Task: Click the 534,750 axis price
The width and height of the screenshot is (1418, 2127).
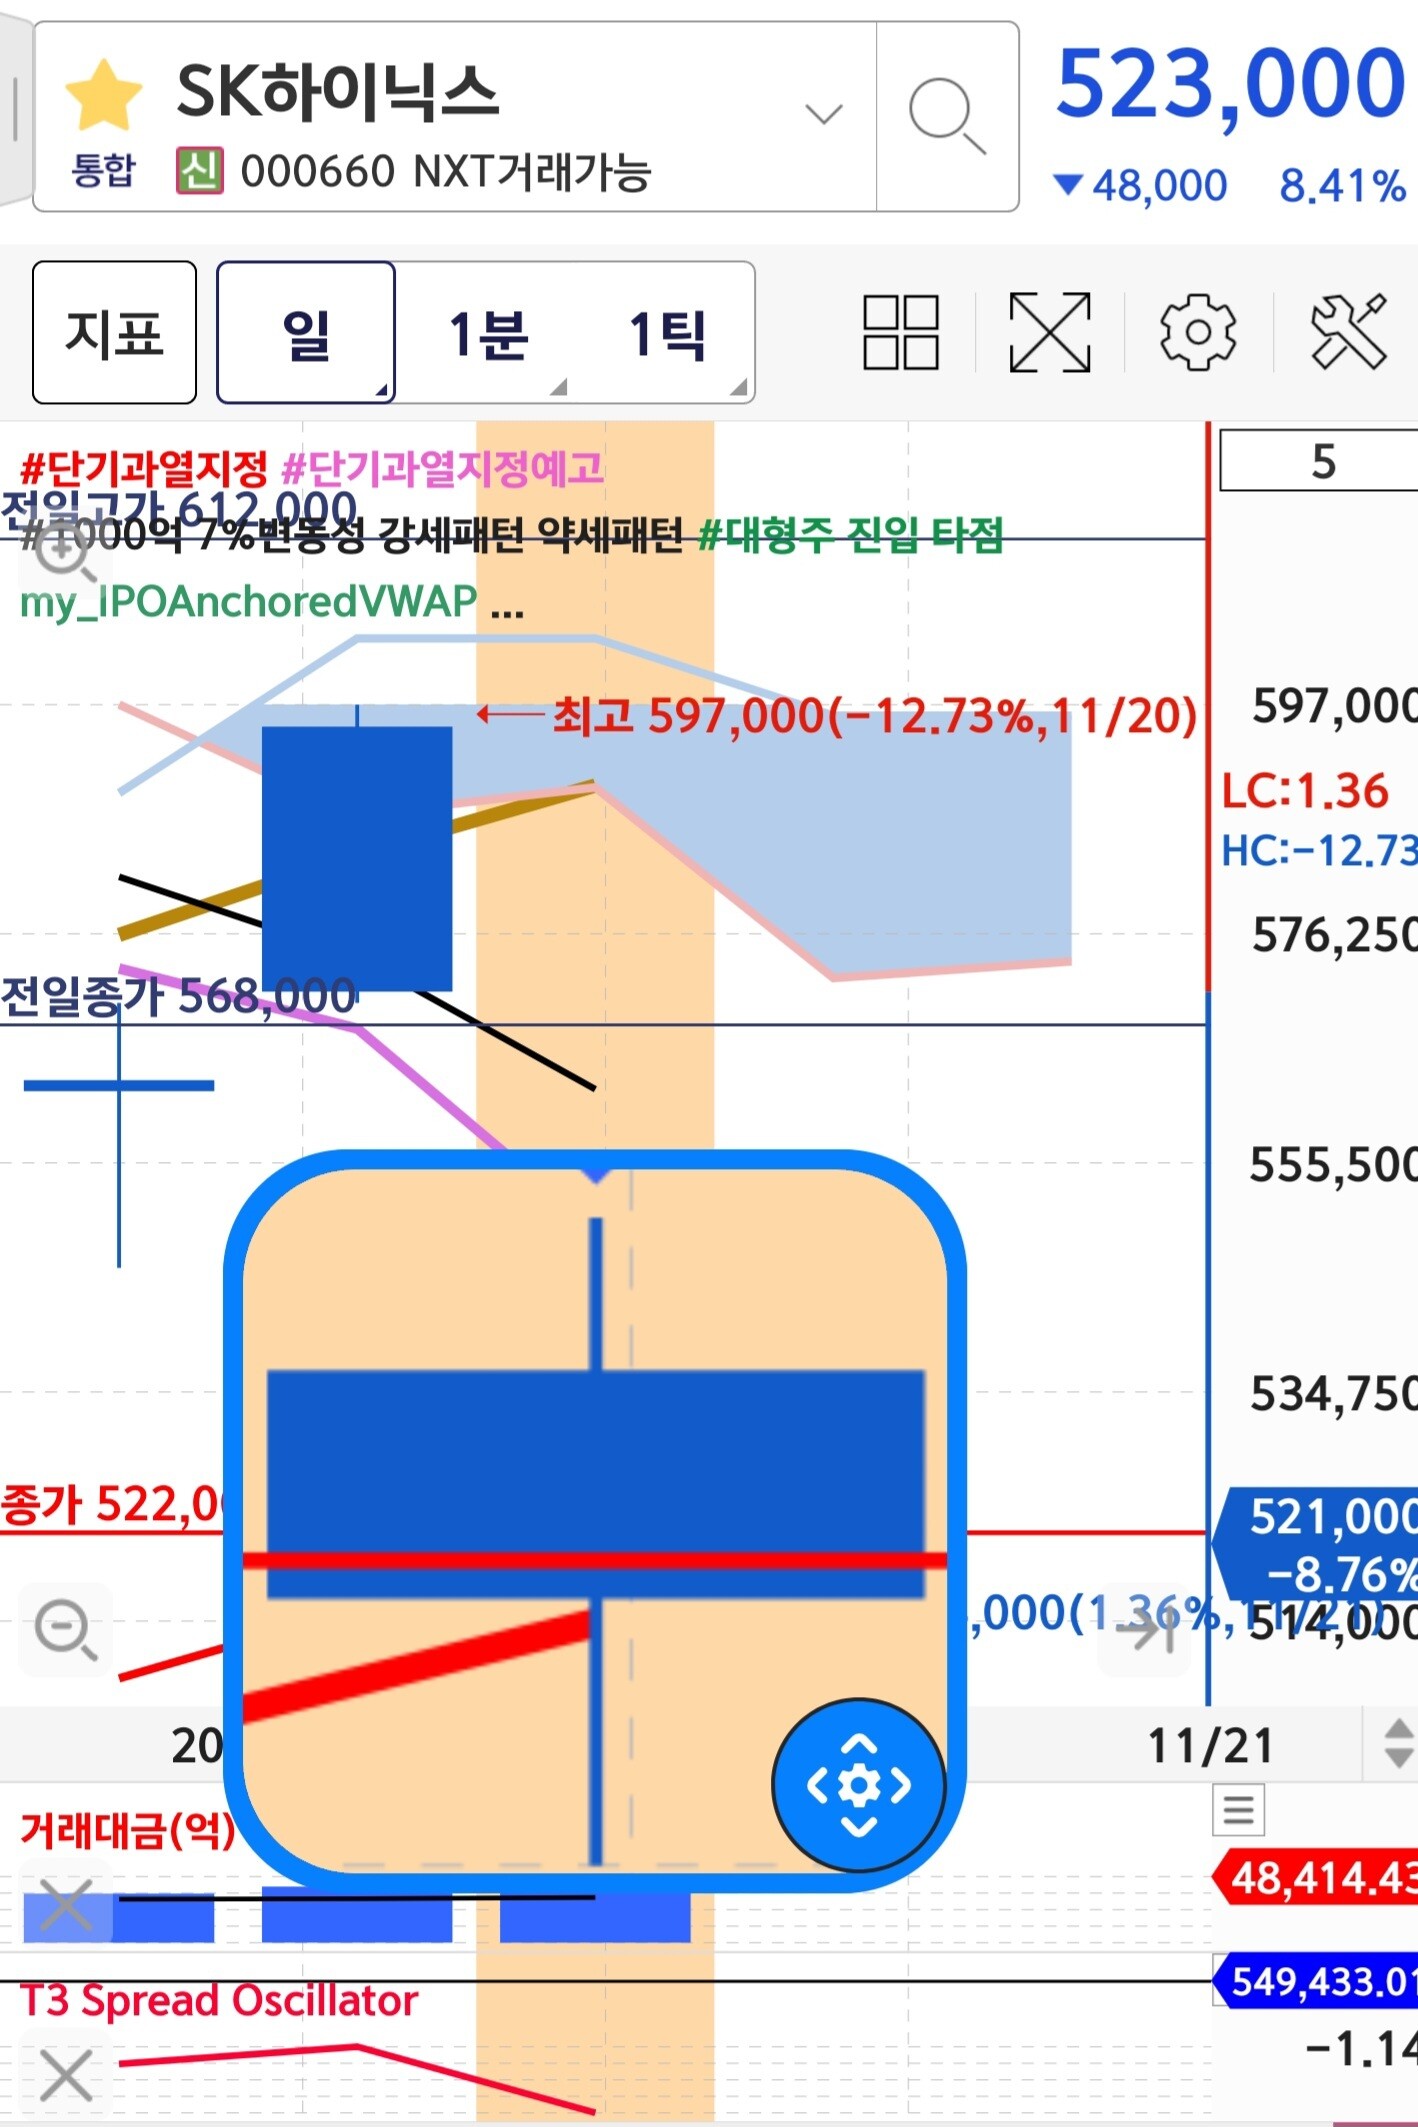Action: 1334,1394
